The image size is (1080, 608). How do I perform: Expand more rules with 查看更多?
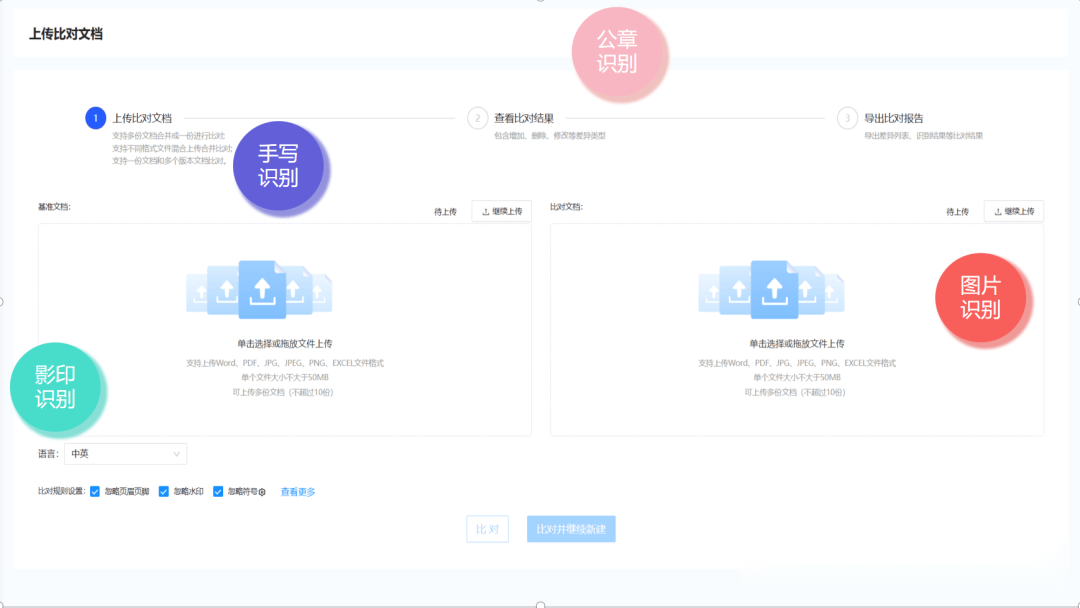click(x=298, y=492)
